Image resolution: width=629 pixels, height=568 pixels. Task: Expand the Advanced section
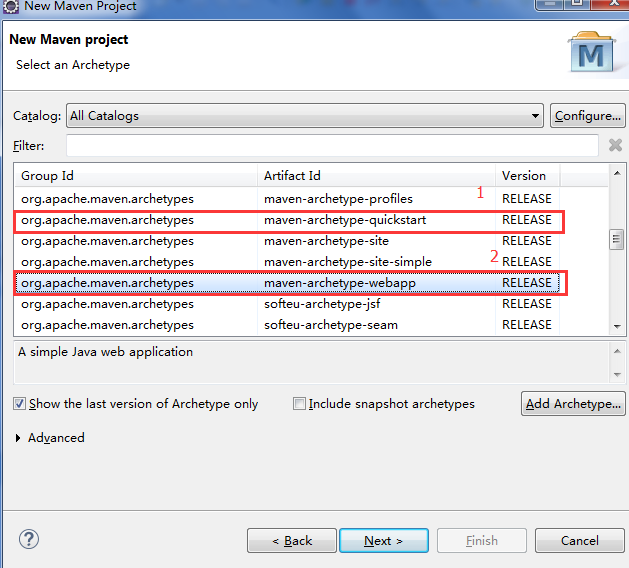(18, 438)
